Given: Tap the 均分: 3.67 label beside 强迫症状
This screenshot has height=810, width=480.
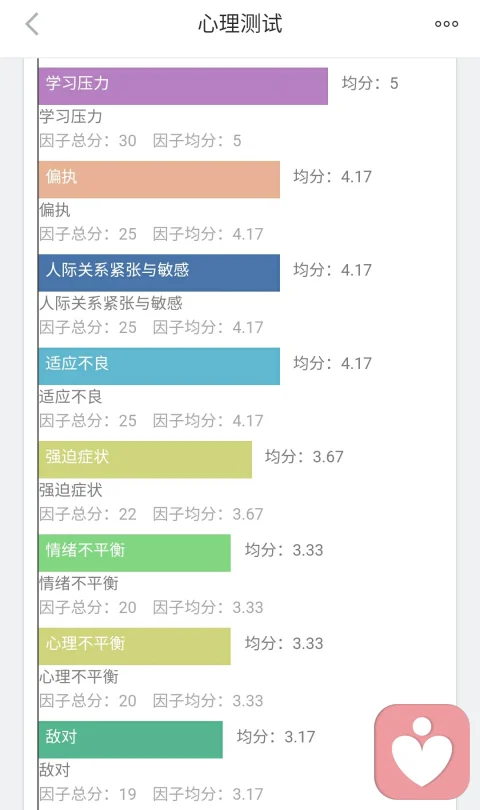Looking at the screenshot, I should point(304,457).
